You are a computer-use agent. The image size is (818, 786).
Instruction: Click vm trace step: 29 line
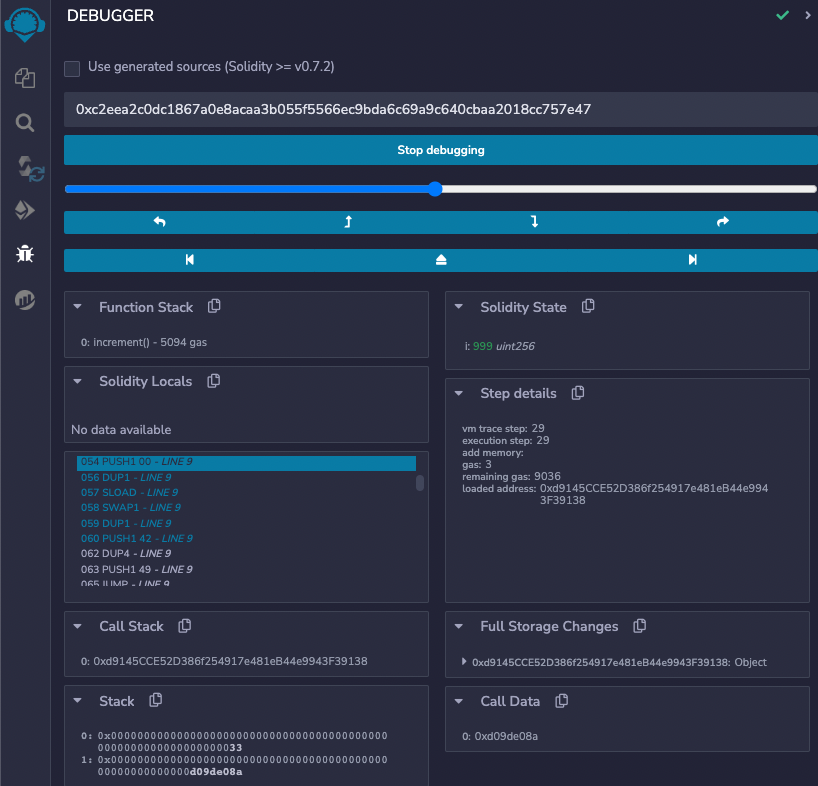click(503, 429)
